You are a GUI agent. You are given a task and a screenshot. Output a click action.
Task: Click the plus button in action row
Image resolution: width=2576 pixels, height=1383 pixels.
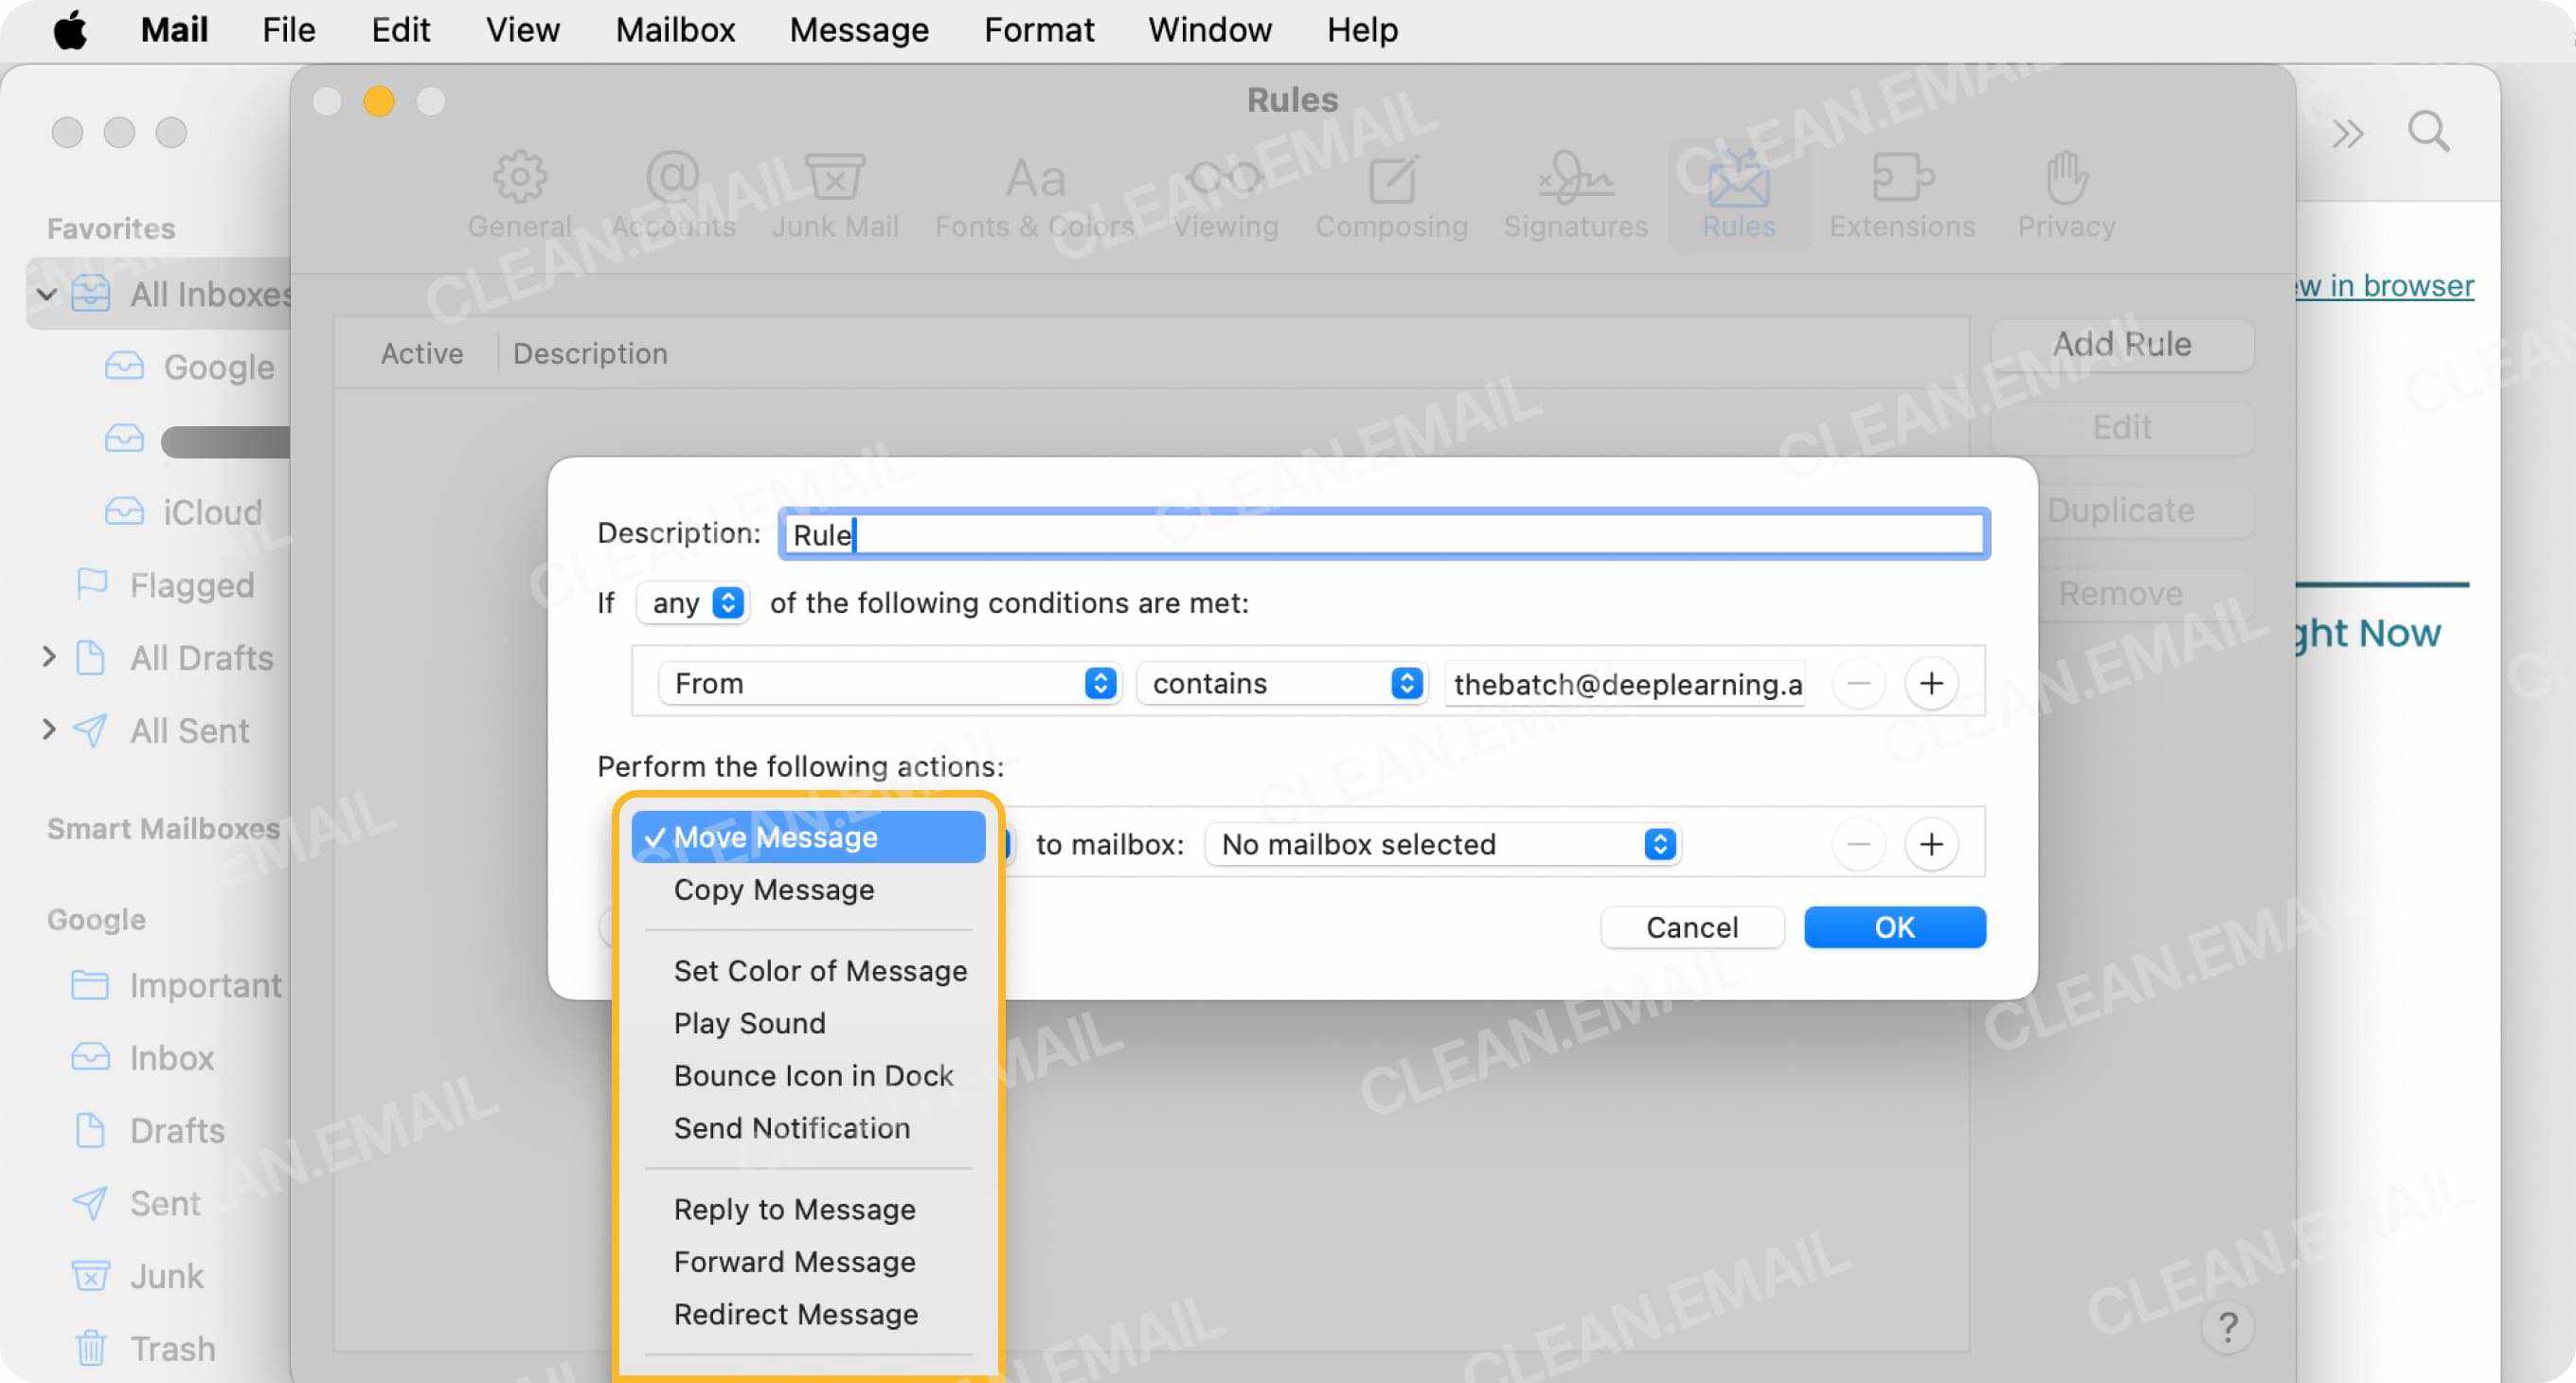tap(1931, 844)
